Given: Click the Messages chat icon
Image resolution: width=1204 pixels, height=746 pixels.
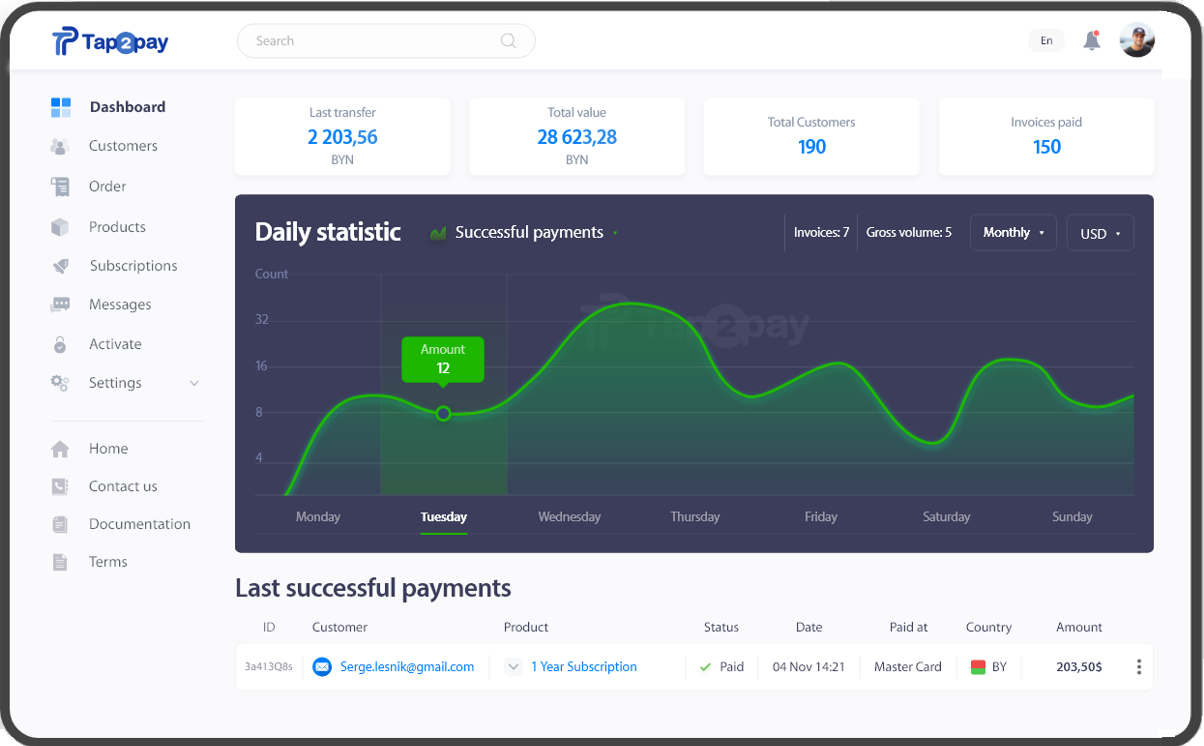Looking at the screenshot, I should pyautogui.click(x=59, y=304).
